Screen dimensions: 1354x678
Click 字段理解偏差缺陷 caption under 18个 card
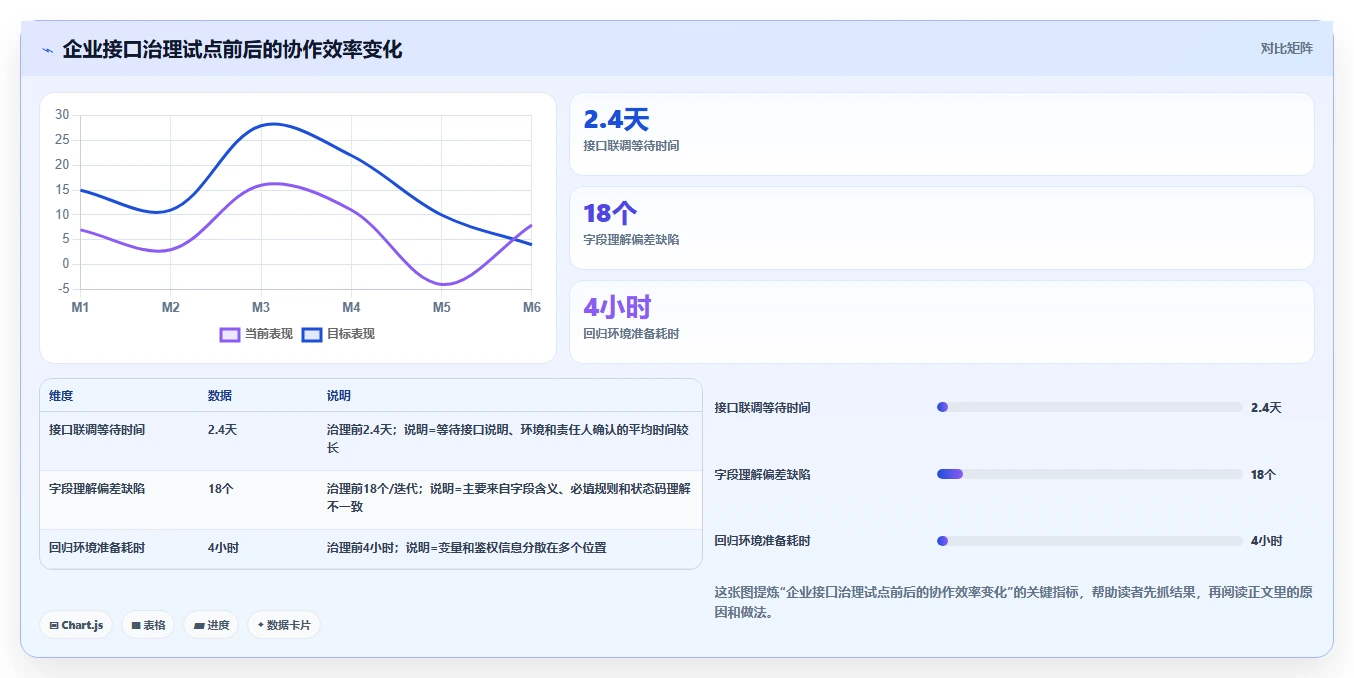(631, 240)
